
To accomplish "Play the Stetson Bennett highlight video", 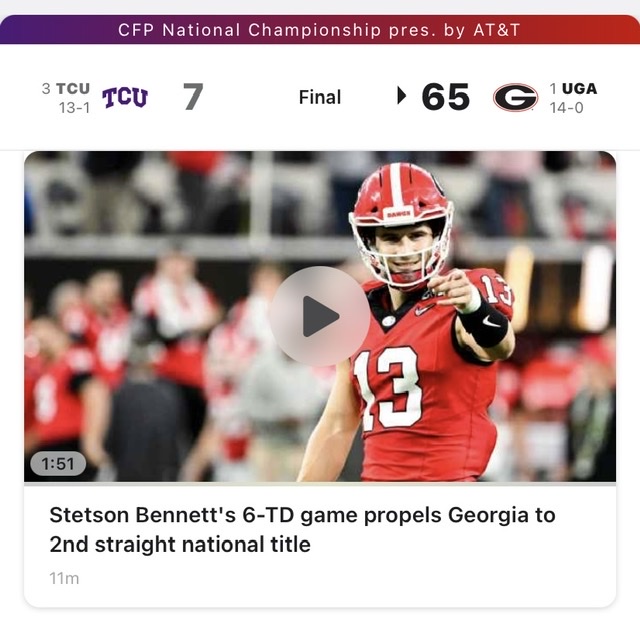I will coord(320,316).
